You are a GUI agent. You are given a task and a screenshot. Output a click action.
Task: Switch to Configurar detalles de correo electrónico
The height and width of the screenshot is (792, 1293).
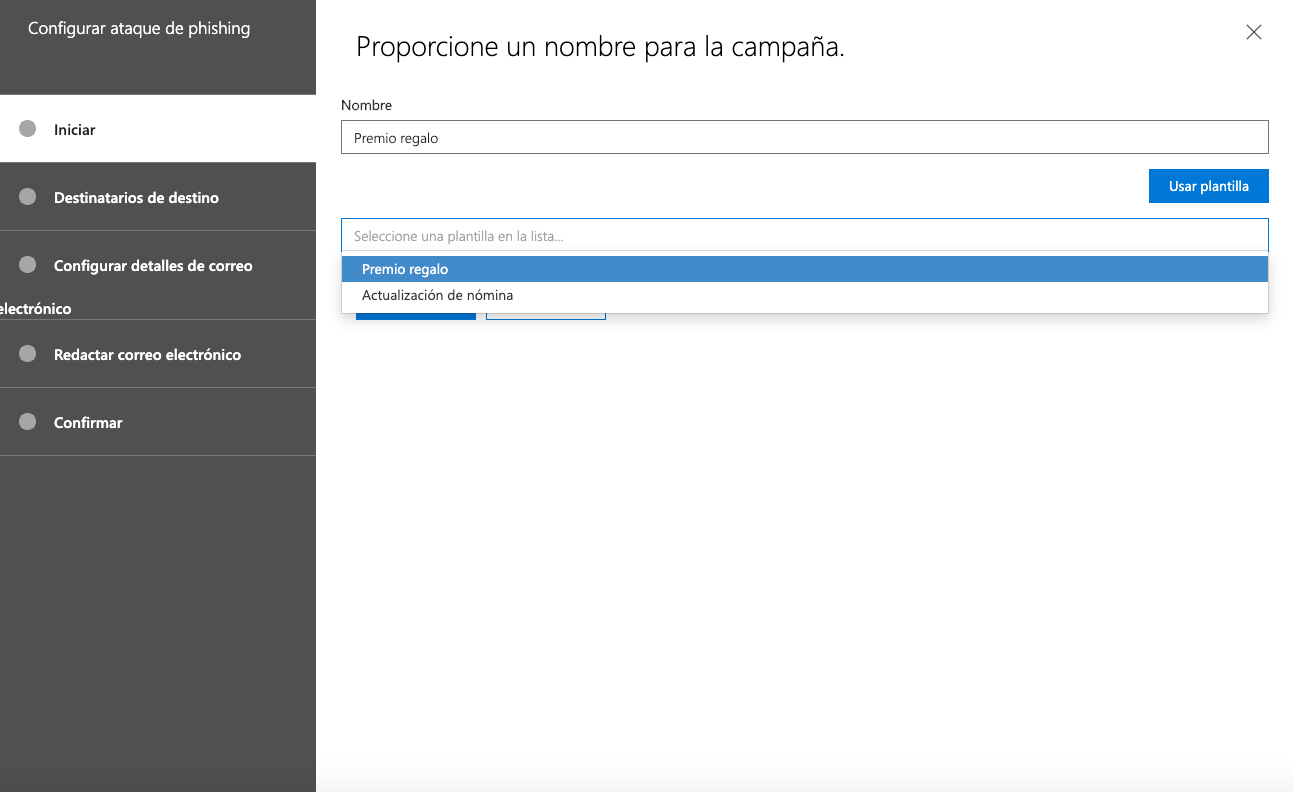pos(153,266)
